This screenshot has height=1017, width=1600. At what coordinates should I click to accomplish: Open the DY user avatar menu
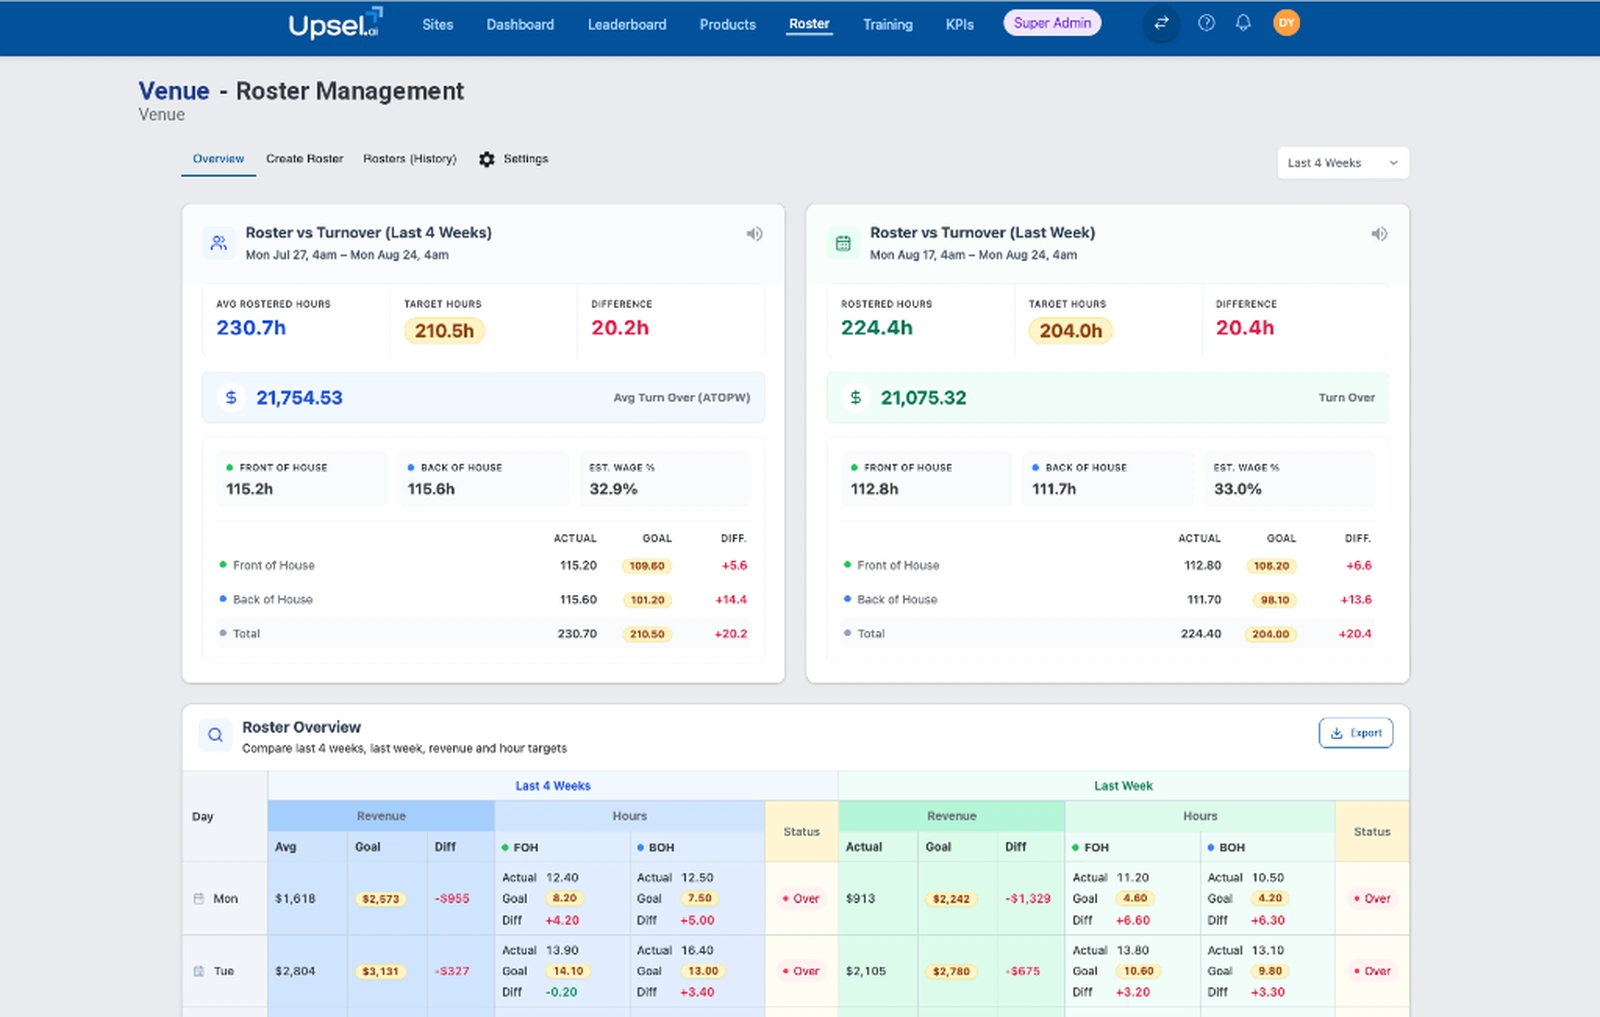1286,23
